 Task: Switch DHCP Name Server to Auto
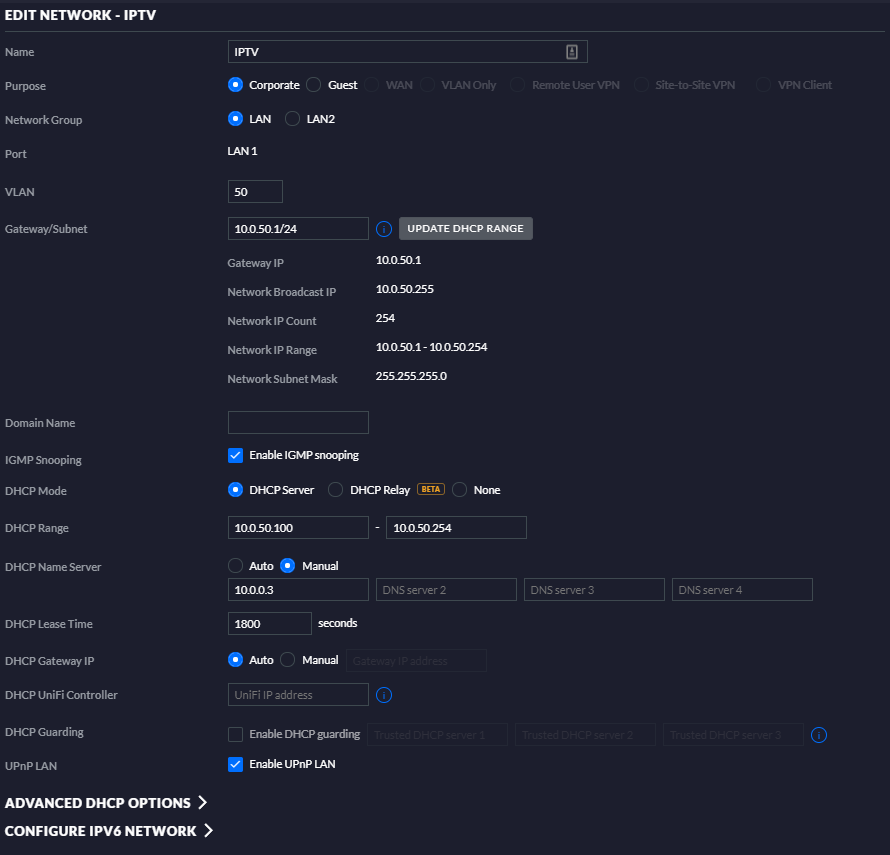pyautogui.click(x=236, y=565)
